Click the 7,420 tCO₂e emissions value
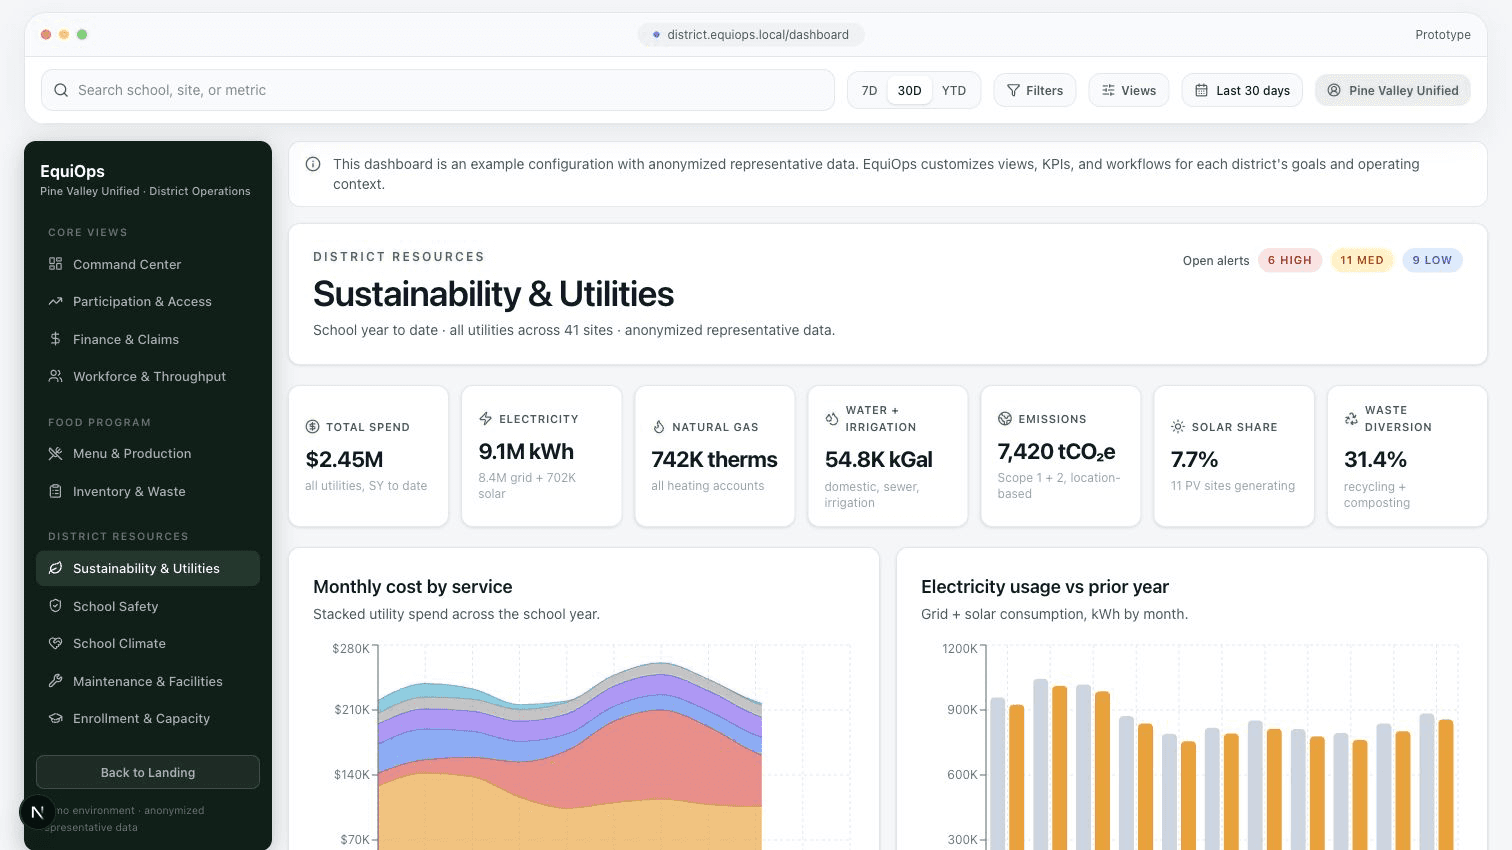This screenshot has width=1512, height=850. 1056,452
